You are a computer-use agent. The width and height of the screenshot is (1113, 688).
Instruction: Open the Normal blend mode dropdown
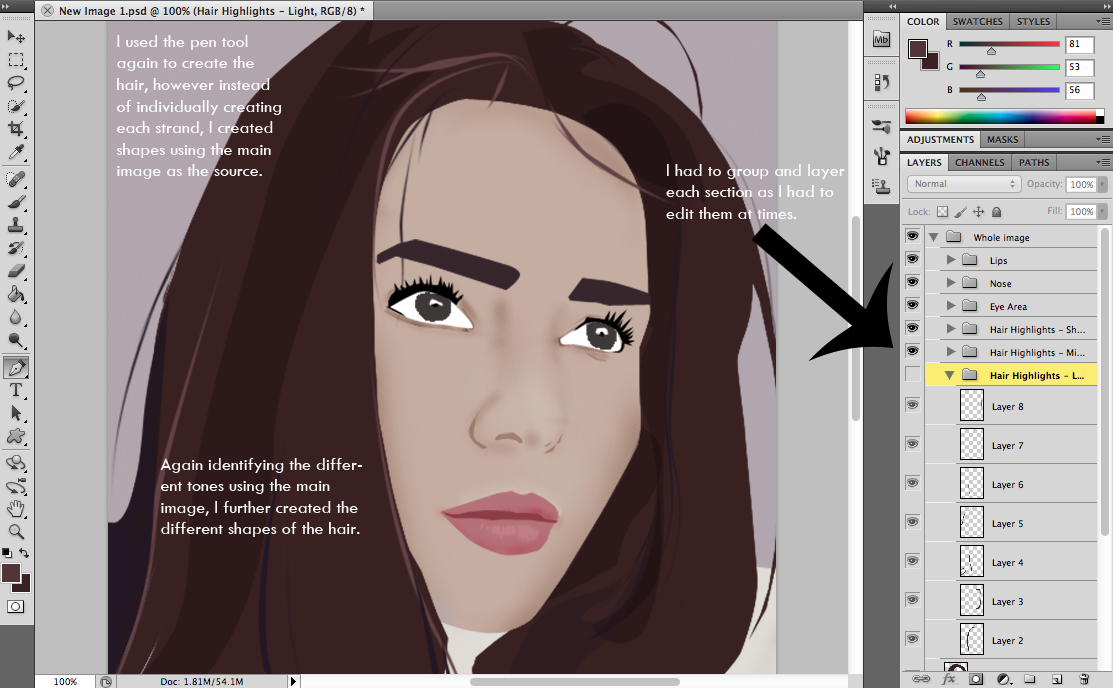point(964,184)
